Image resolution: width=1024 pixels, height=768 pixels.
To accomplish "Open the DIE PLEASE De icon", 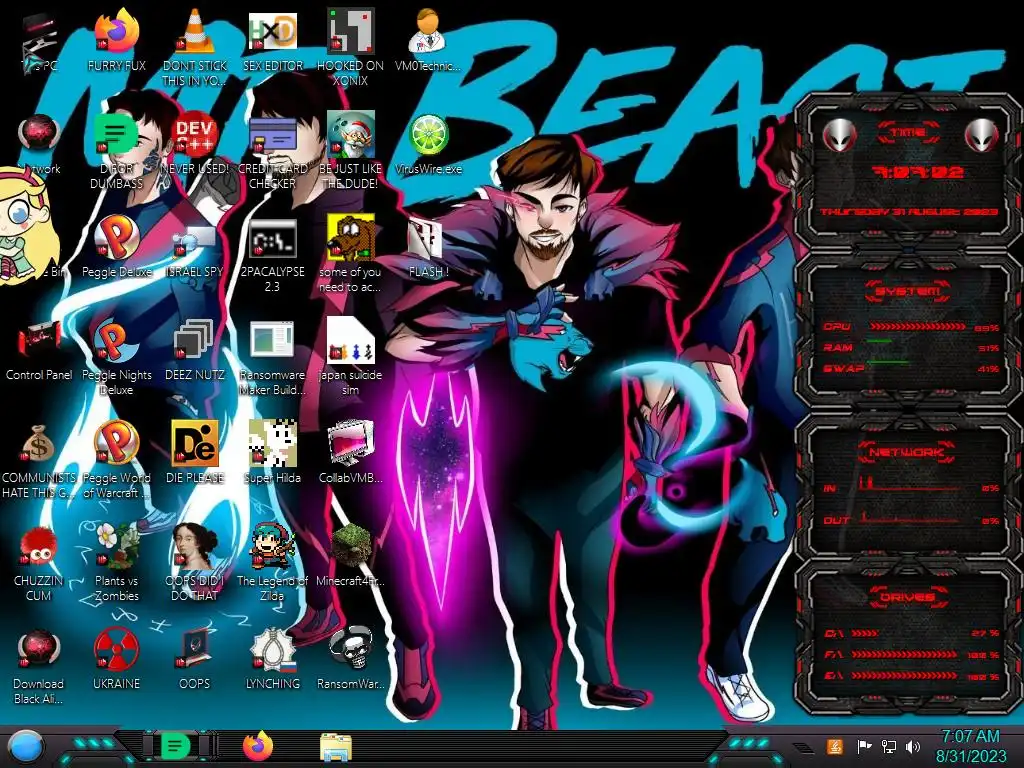I will pyautogui.click(x=195, y=444).
